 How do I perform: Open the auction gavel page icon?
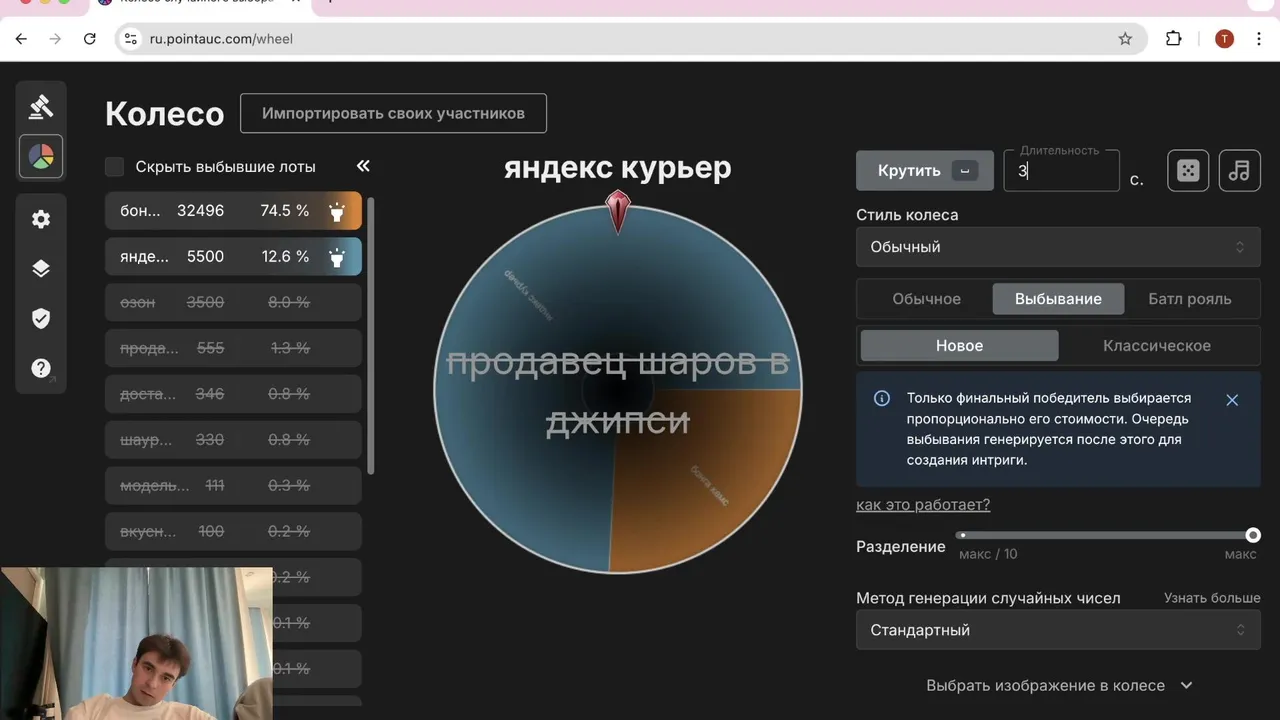click(41, 106)
